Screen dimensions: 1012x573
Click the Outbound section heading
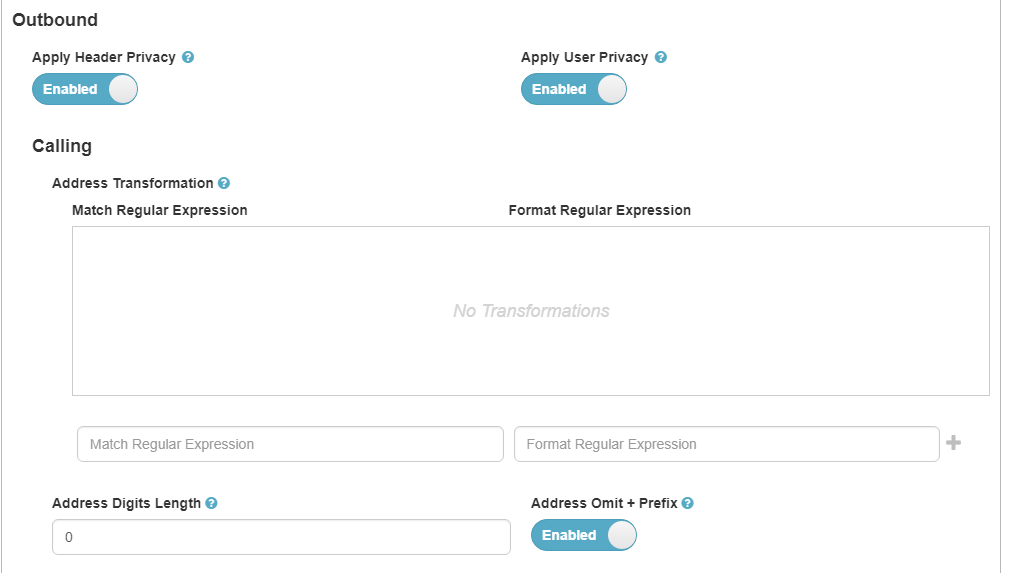[55, 20]
